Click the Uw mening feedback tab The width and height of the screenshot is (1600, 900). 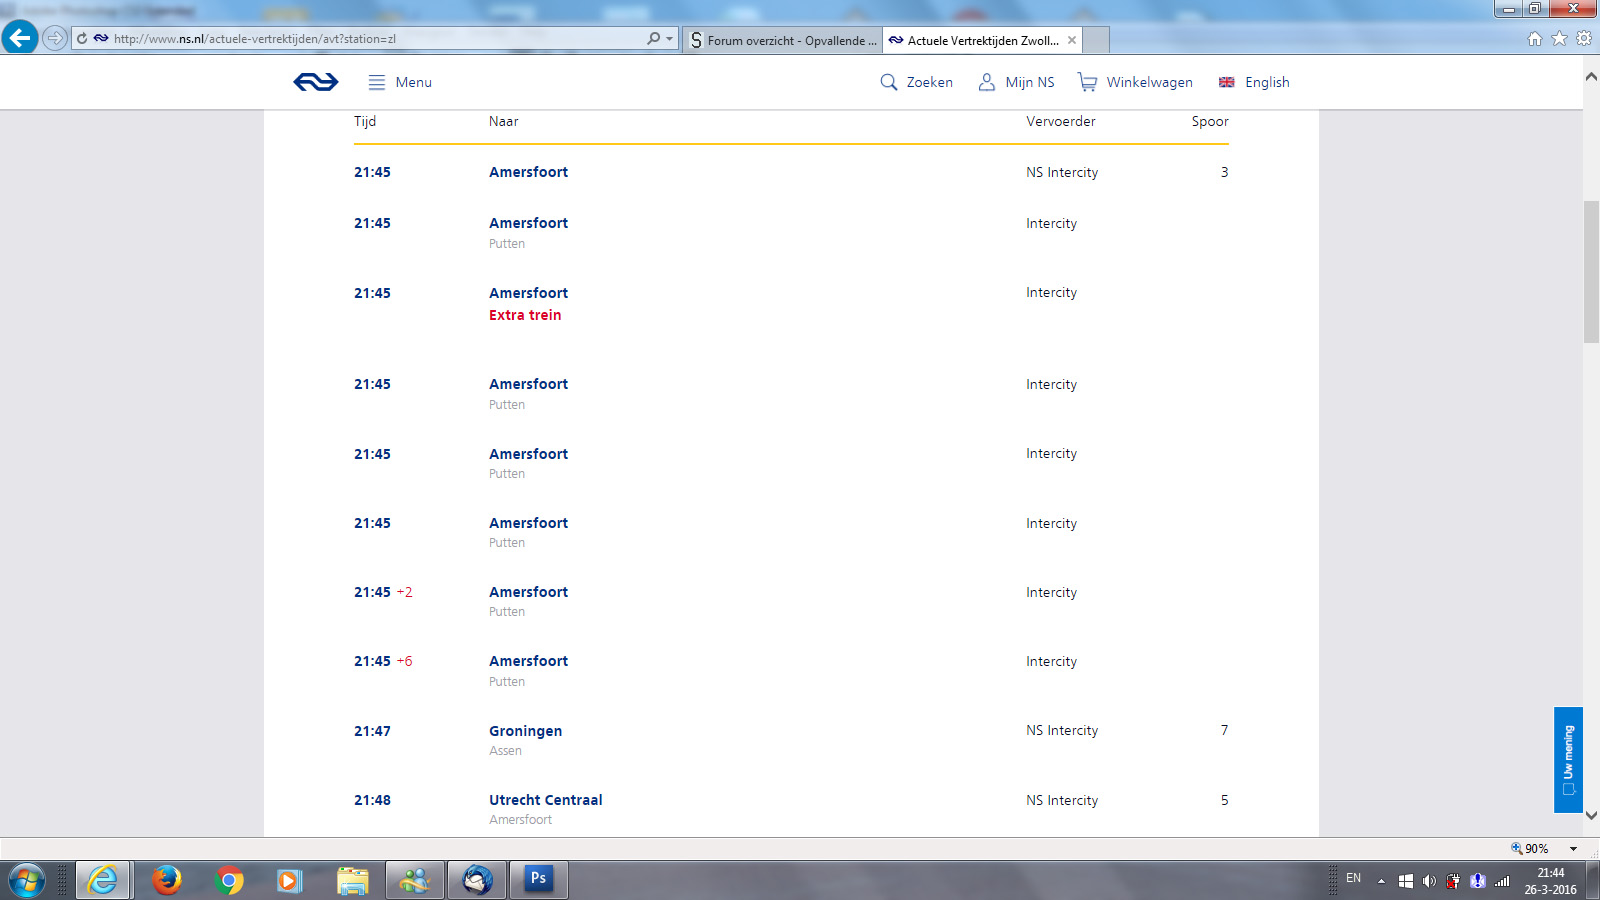coord(1568,760)
